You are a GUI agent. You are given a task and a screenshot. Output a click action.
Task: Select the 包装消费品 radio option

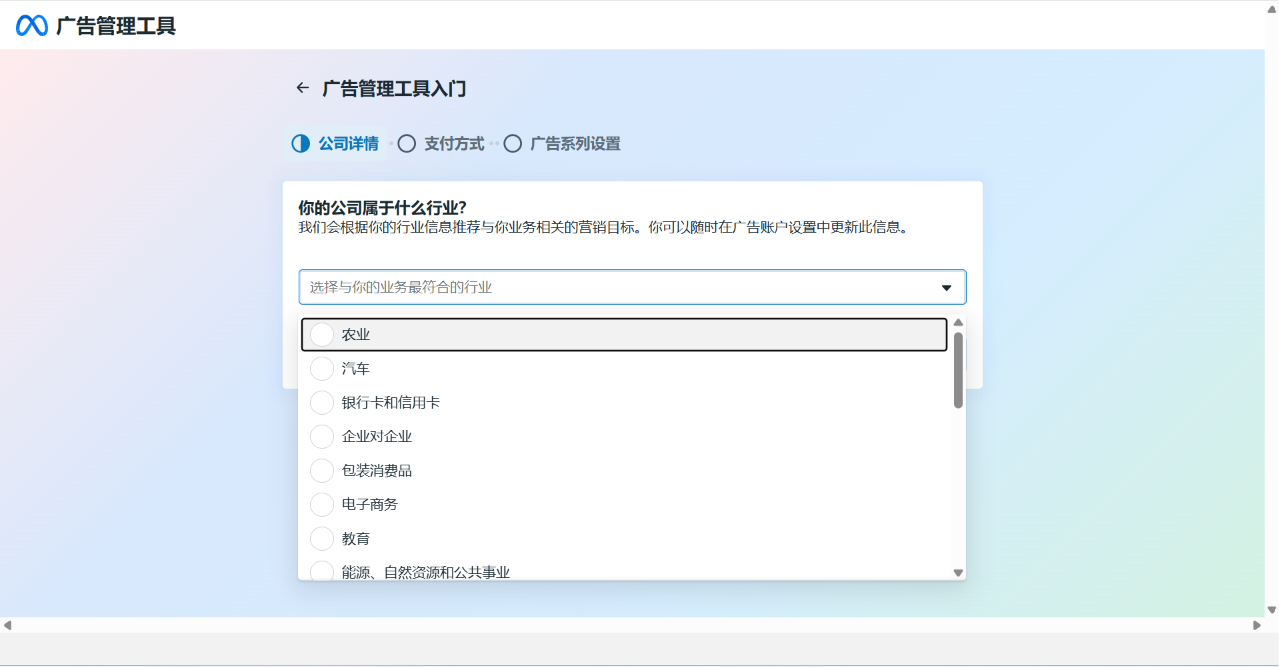322,471
